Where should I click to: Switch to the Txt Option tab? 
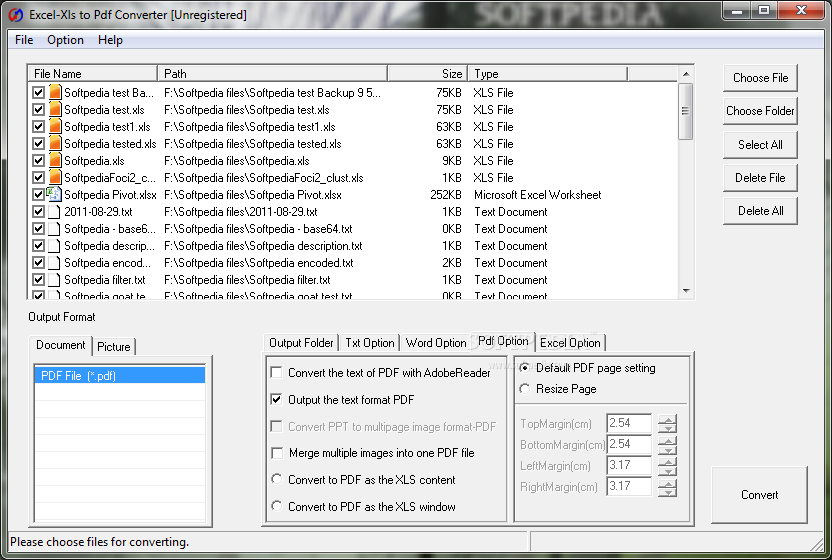[370, 343]
